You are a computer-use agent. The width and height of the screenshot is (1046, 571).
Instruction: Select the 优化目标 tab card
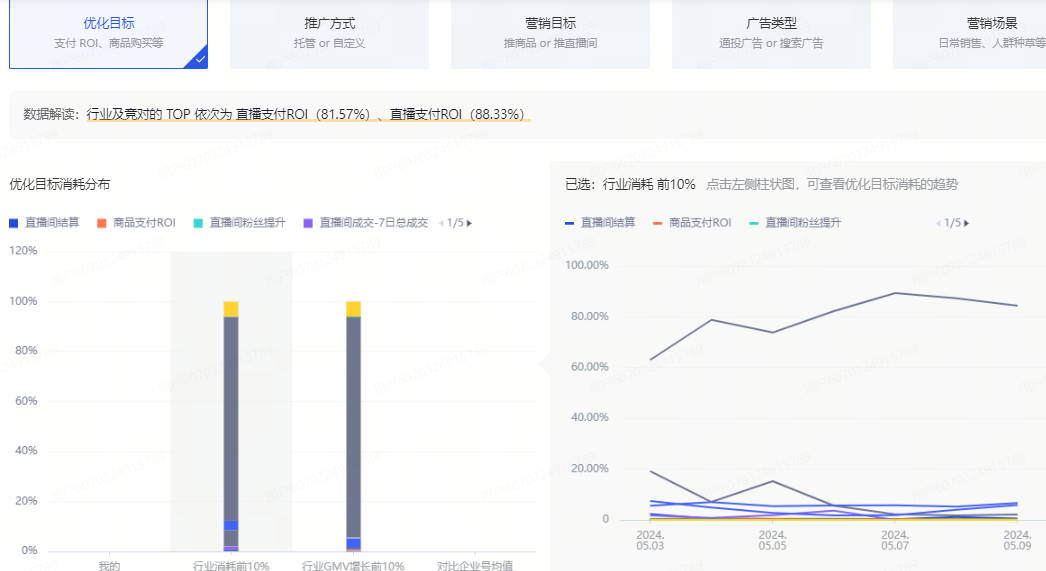point(108,33)
